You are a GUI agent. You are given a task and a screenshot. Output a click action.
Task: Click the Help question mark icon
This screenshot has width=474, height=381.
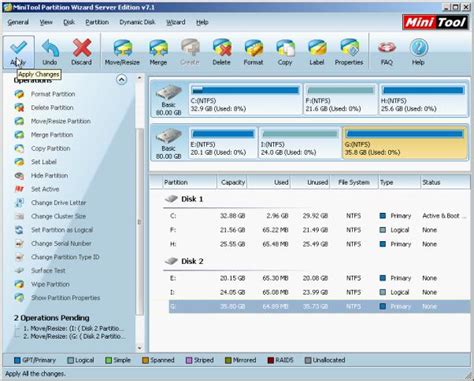(418, 52)
